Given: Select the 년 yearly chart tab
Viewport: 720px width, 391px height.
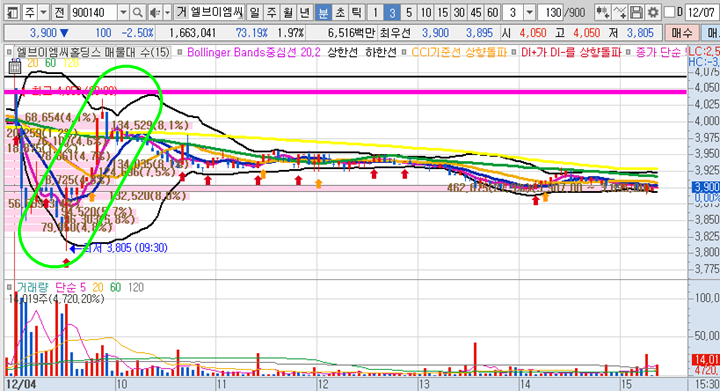Looking at the screenshot, I should [305, 12].
